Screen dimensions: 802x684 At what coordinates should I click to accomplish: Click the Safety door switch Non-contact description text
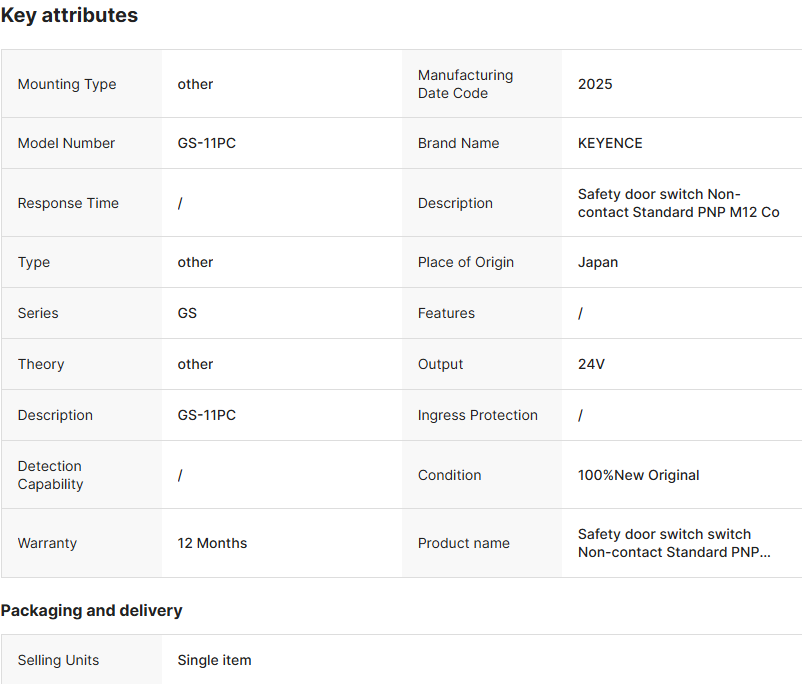point(678,203)
